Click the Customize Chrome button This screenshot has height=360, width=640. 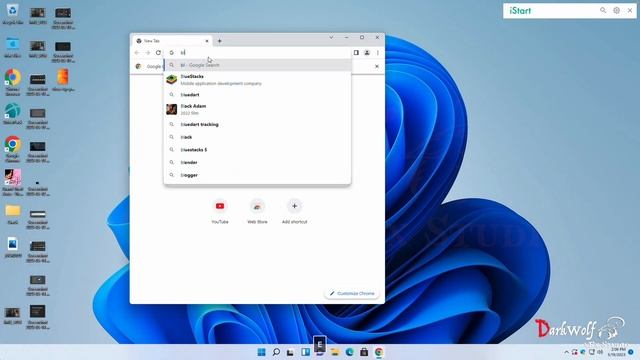click(x=352, y=293)
